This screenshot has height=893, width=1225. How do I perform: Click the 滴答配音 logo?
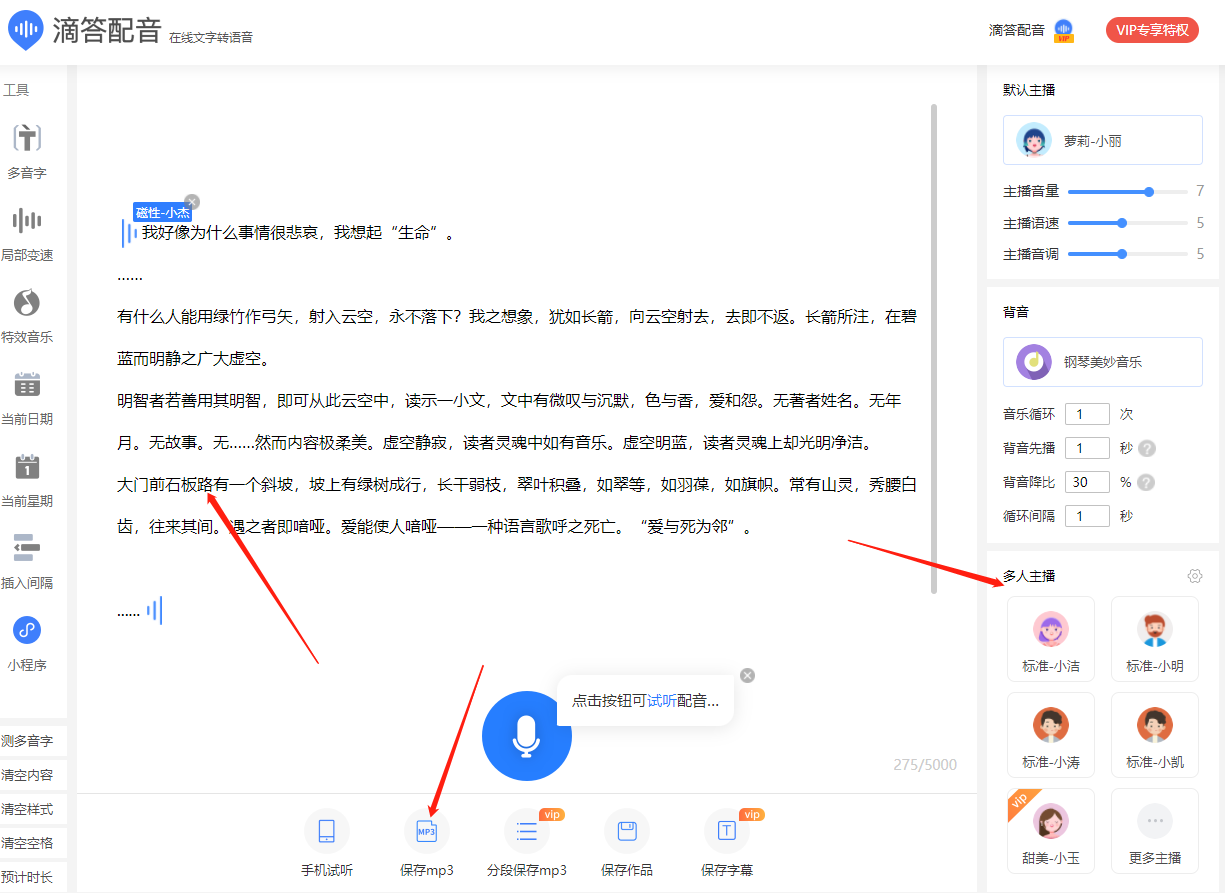(x=85, y=31)
